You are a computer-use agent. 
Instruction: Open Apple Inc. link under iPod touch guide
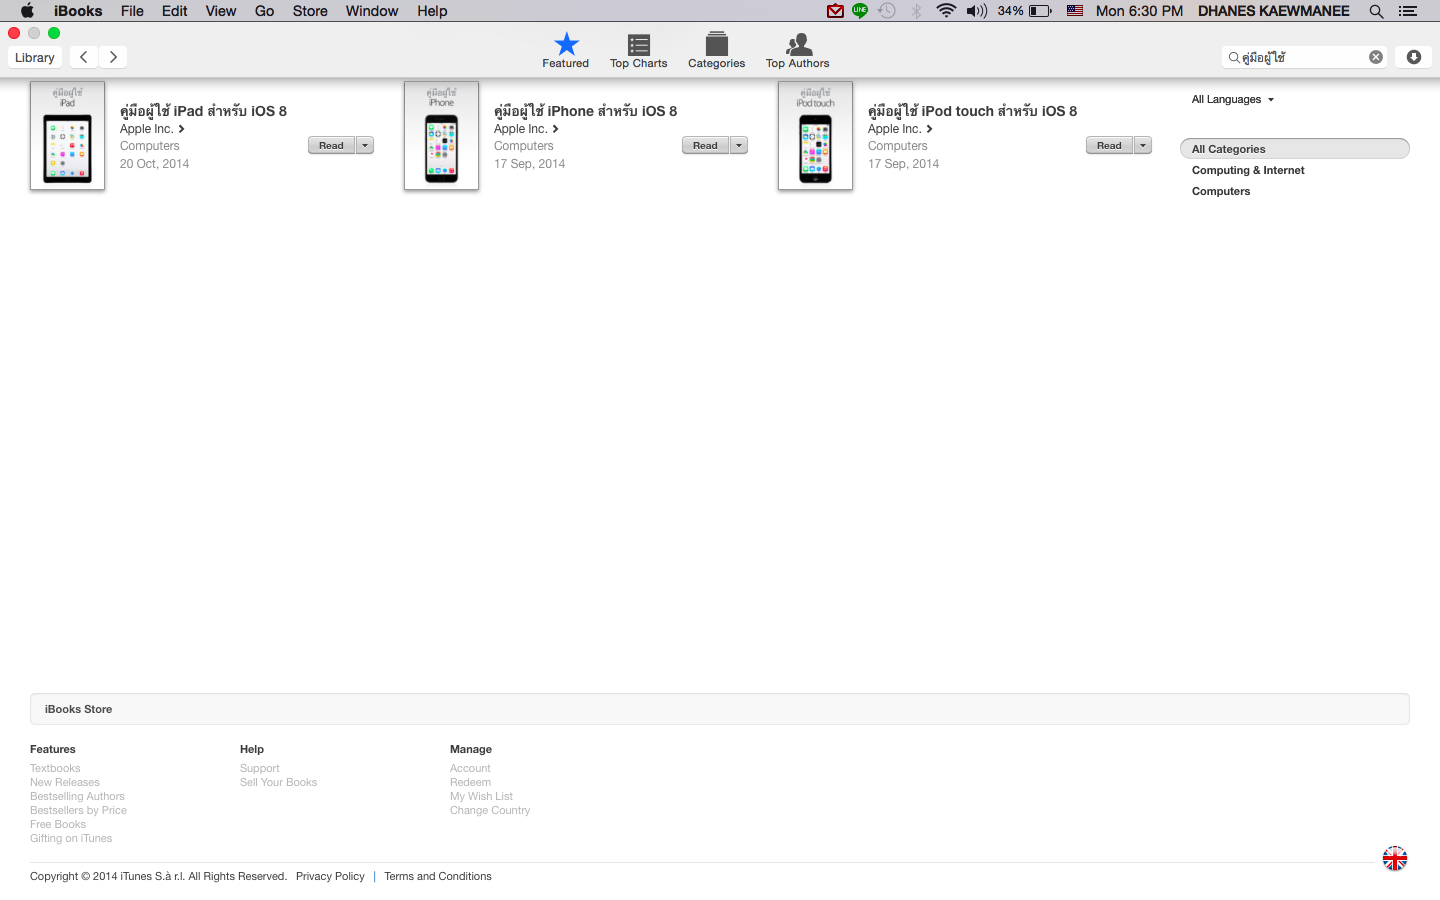tap(900, 129)
